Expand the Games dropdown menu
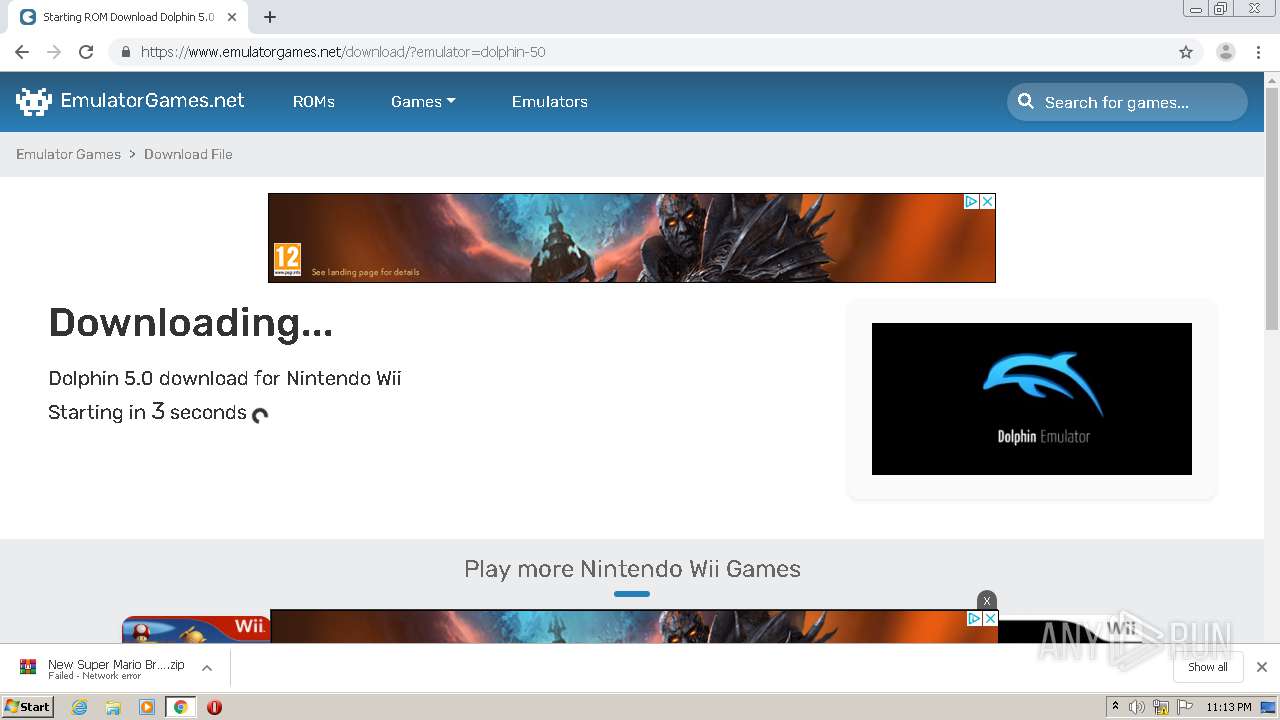The width and height of the screenshot is (1280, 720). (x=423, y=102)
